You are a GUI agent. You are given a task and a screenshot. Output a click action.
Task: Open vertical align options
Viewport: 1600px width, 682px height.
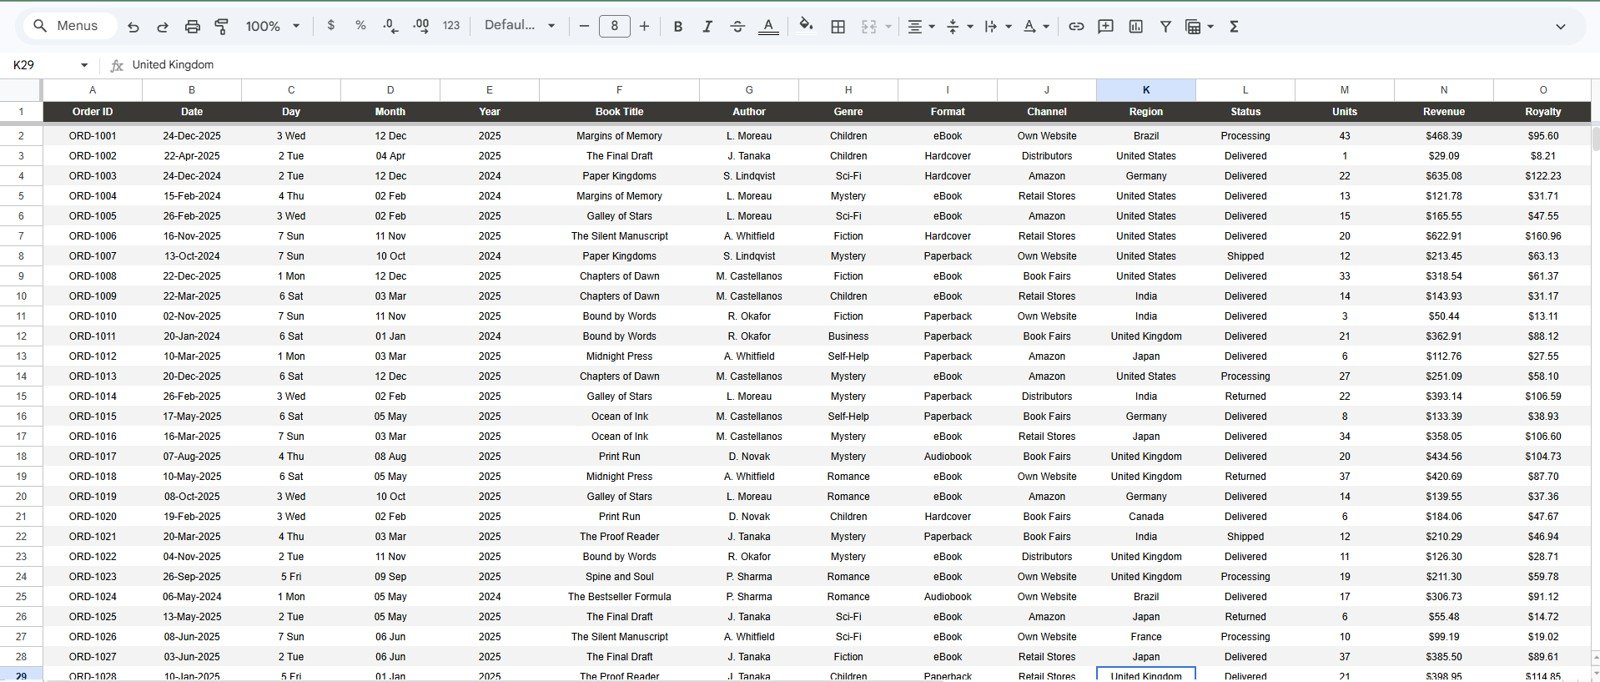[x=959, y=26]
